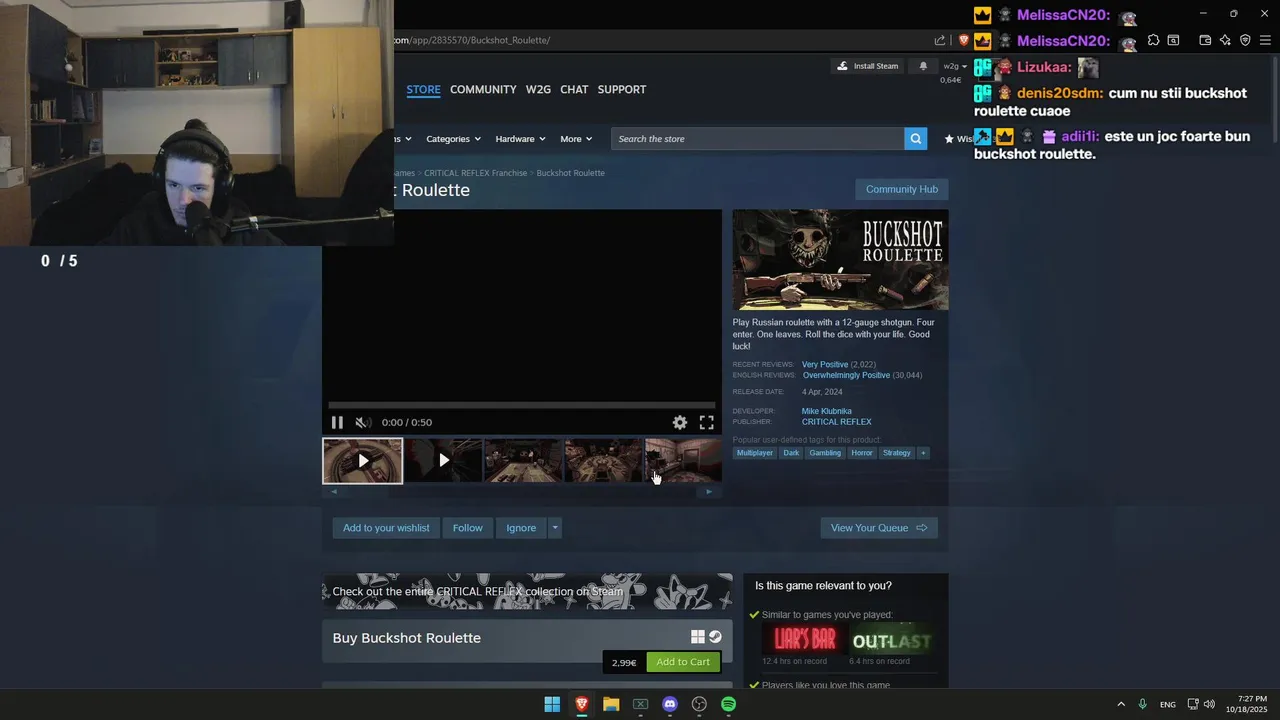Open the Community Hub
The height and width of the screenshot is (720, 1280).
tap(902, 189)
